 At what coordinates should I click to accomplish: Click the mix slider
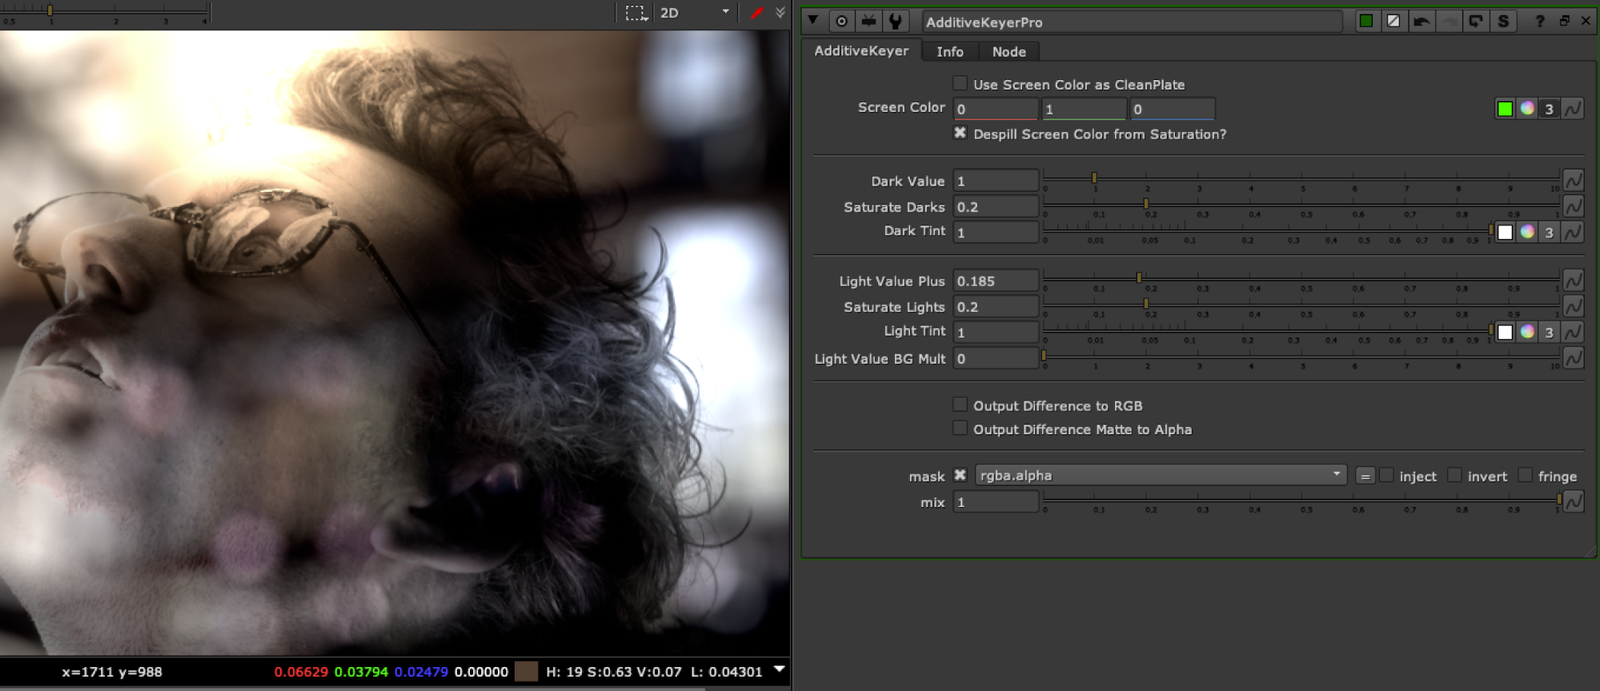1301,501
